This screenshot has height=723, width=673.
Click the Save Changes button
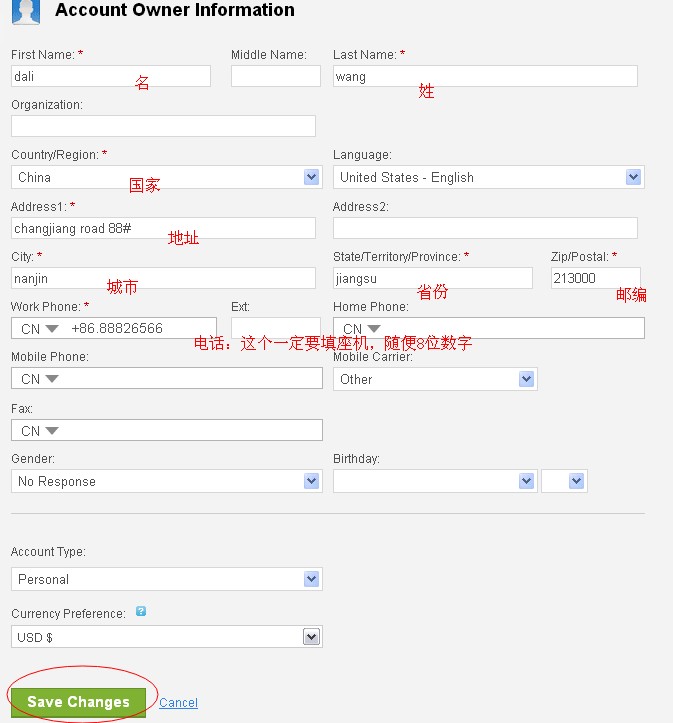click(78, 702)
